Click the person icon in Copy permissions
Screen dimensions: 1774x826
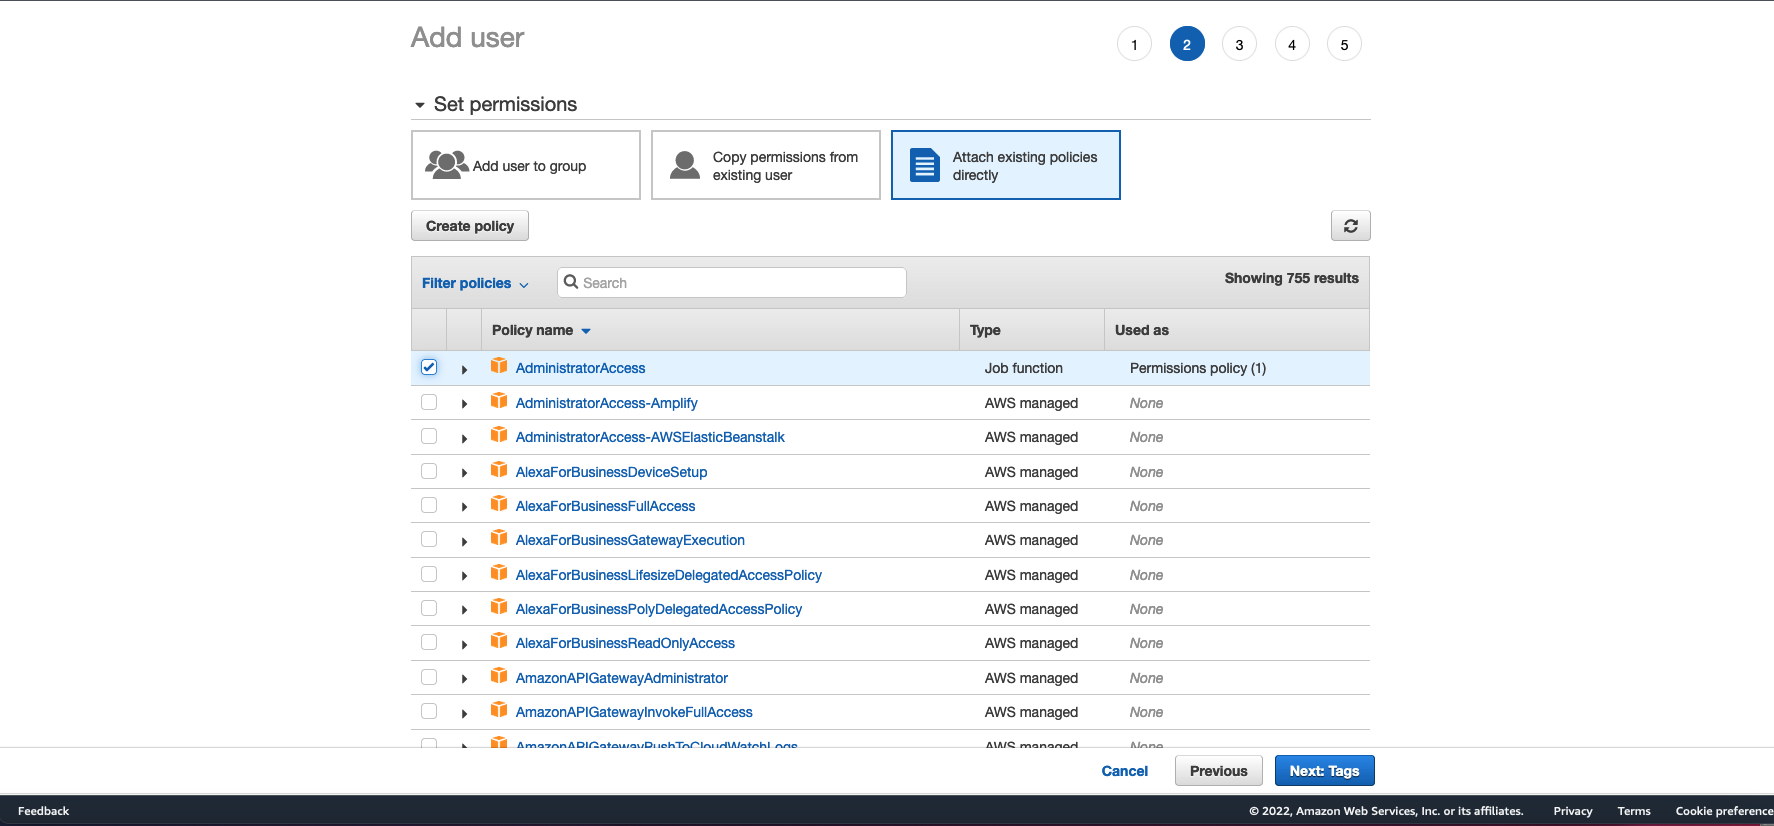click(x=685, y=165)
